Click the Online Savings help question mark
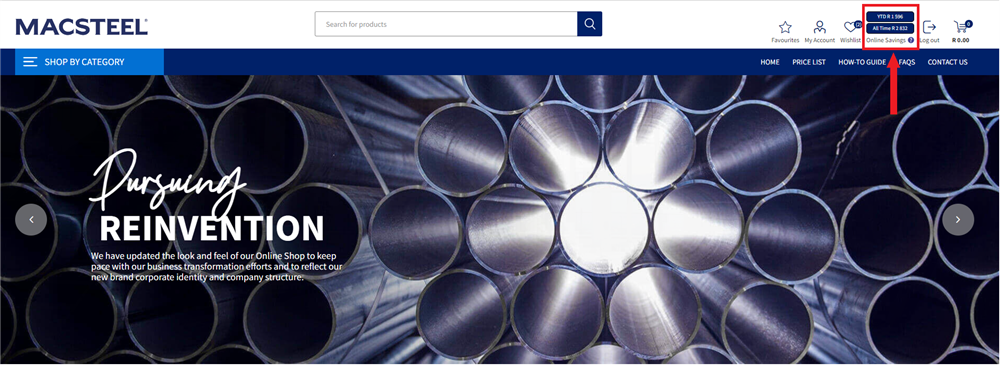Viewport: 1000px width, 366px height. click(x=911, y=40)
